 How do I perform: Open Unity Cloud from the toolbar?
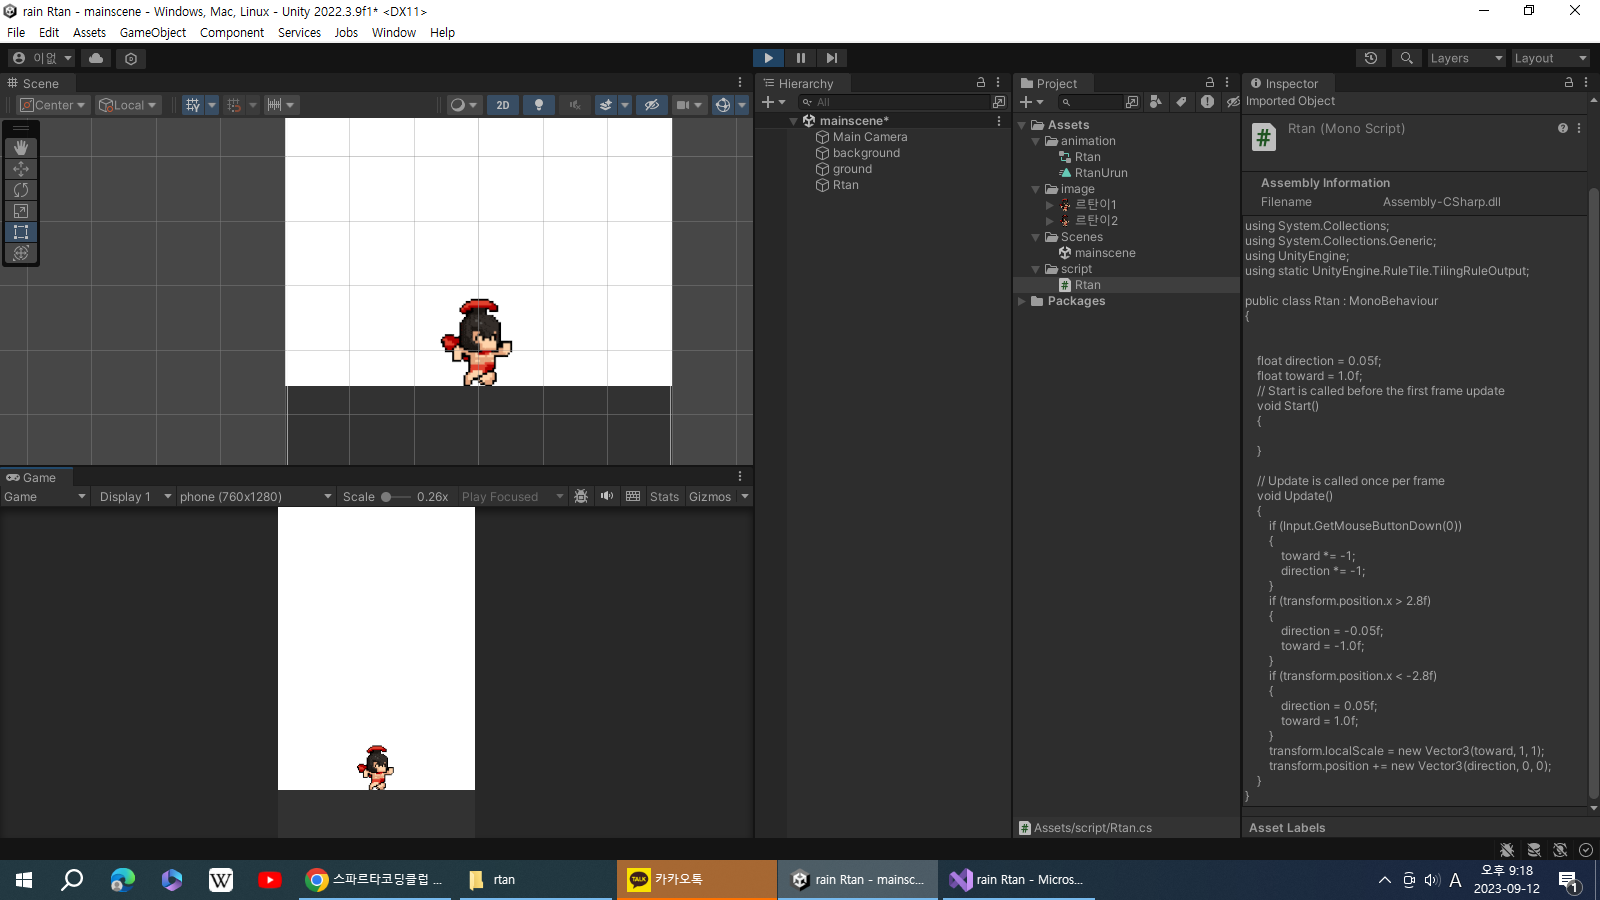[96, 58]
